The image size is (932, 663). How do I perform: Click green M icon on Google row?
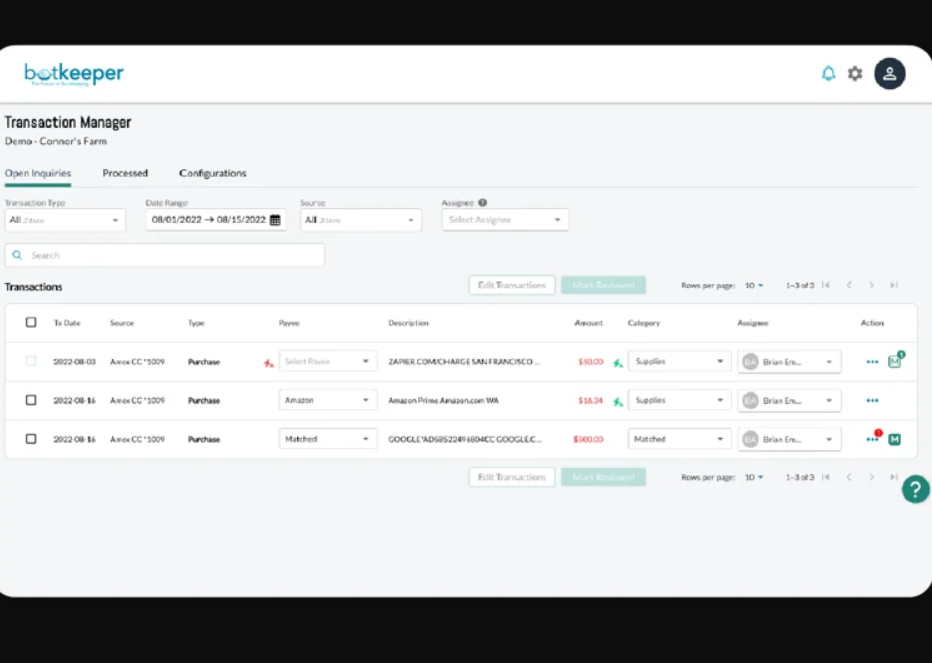tap(895, 439)
